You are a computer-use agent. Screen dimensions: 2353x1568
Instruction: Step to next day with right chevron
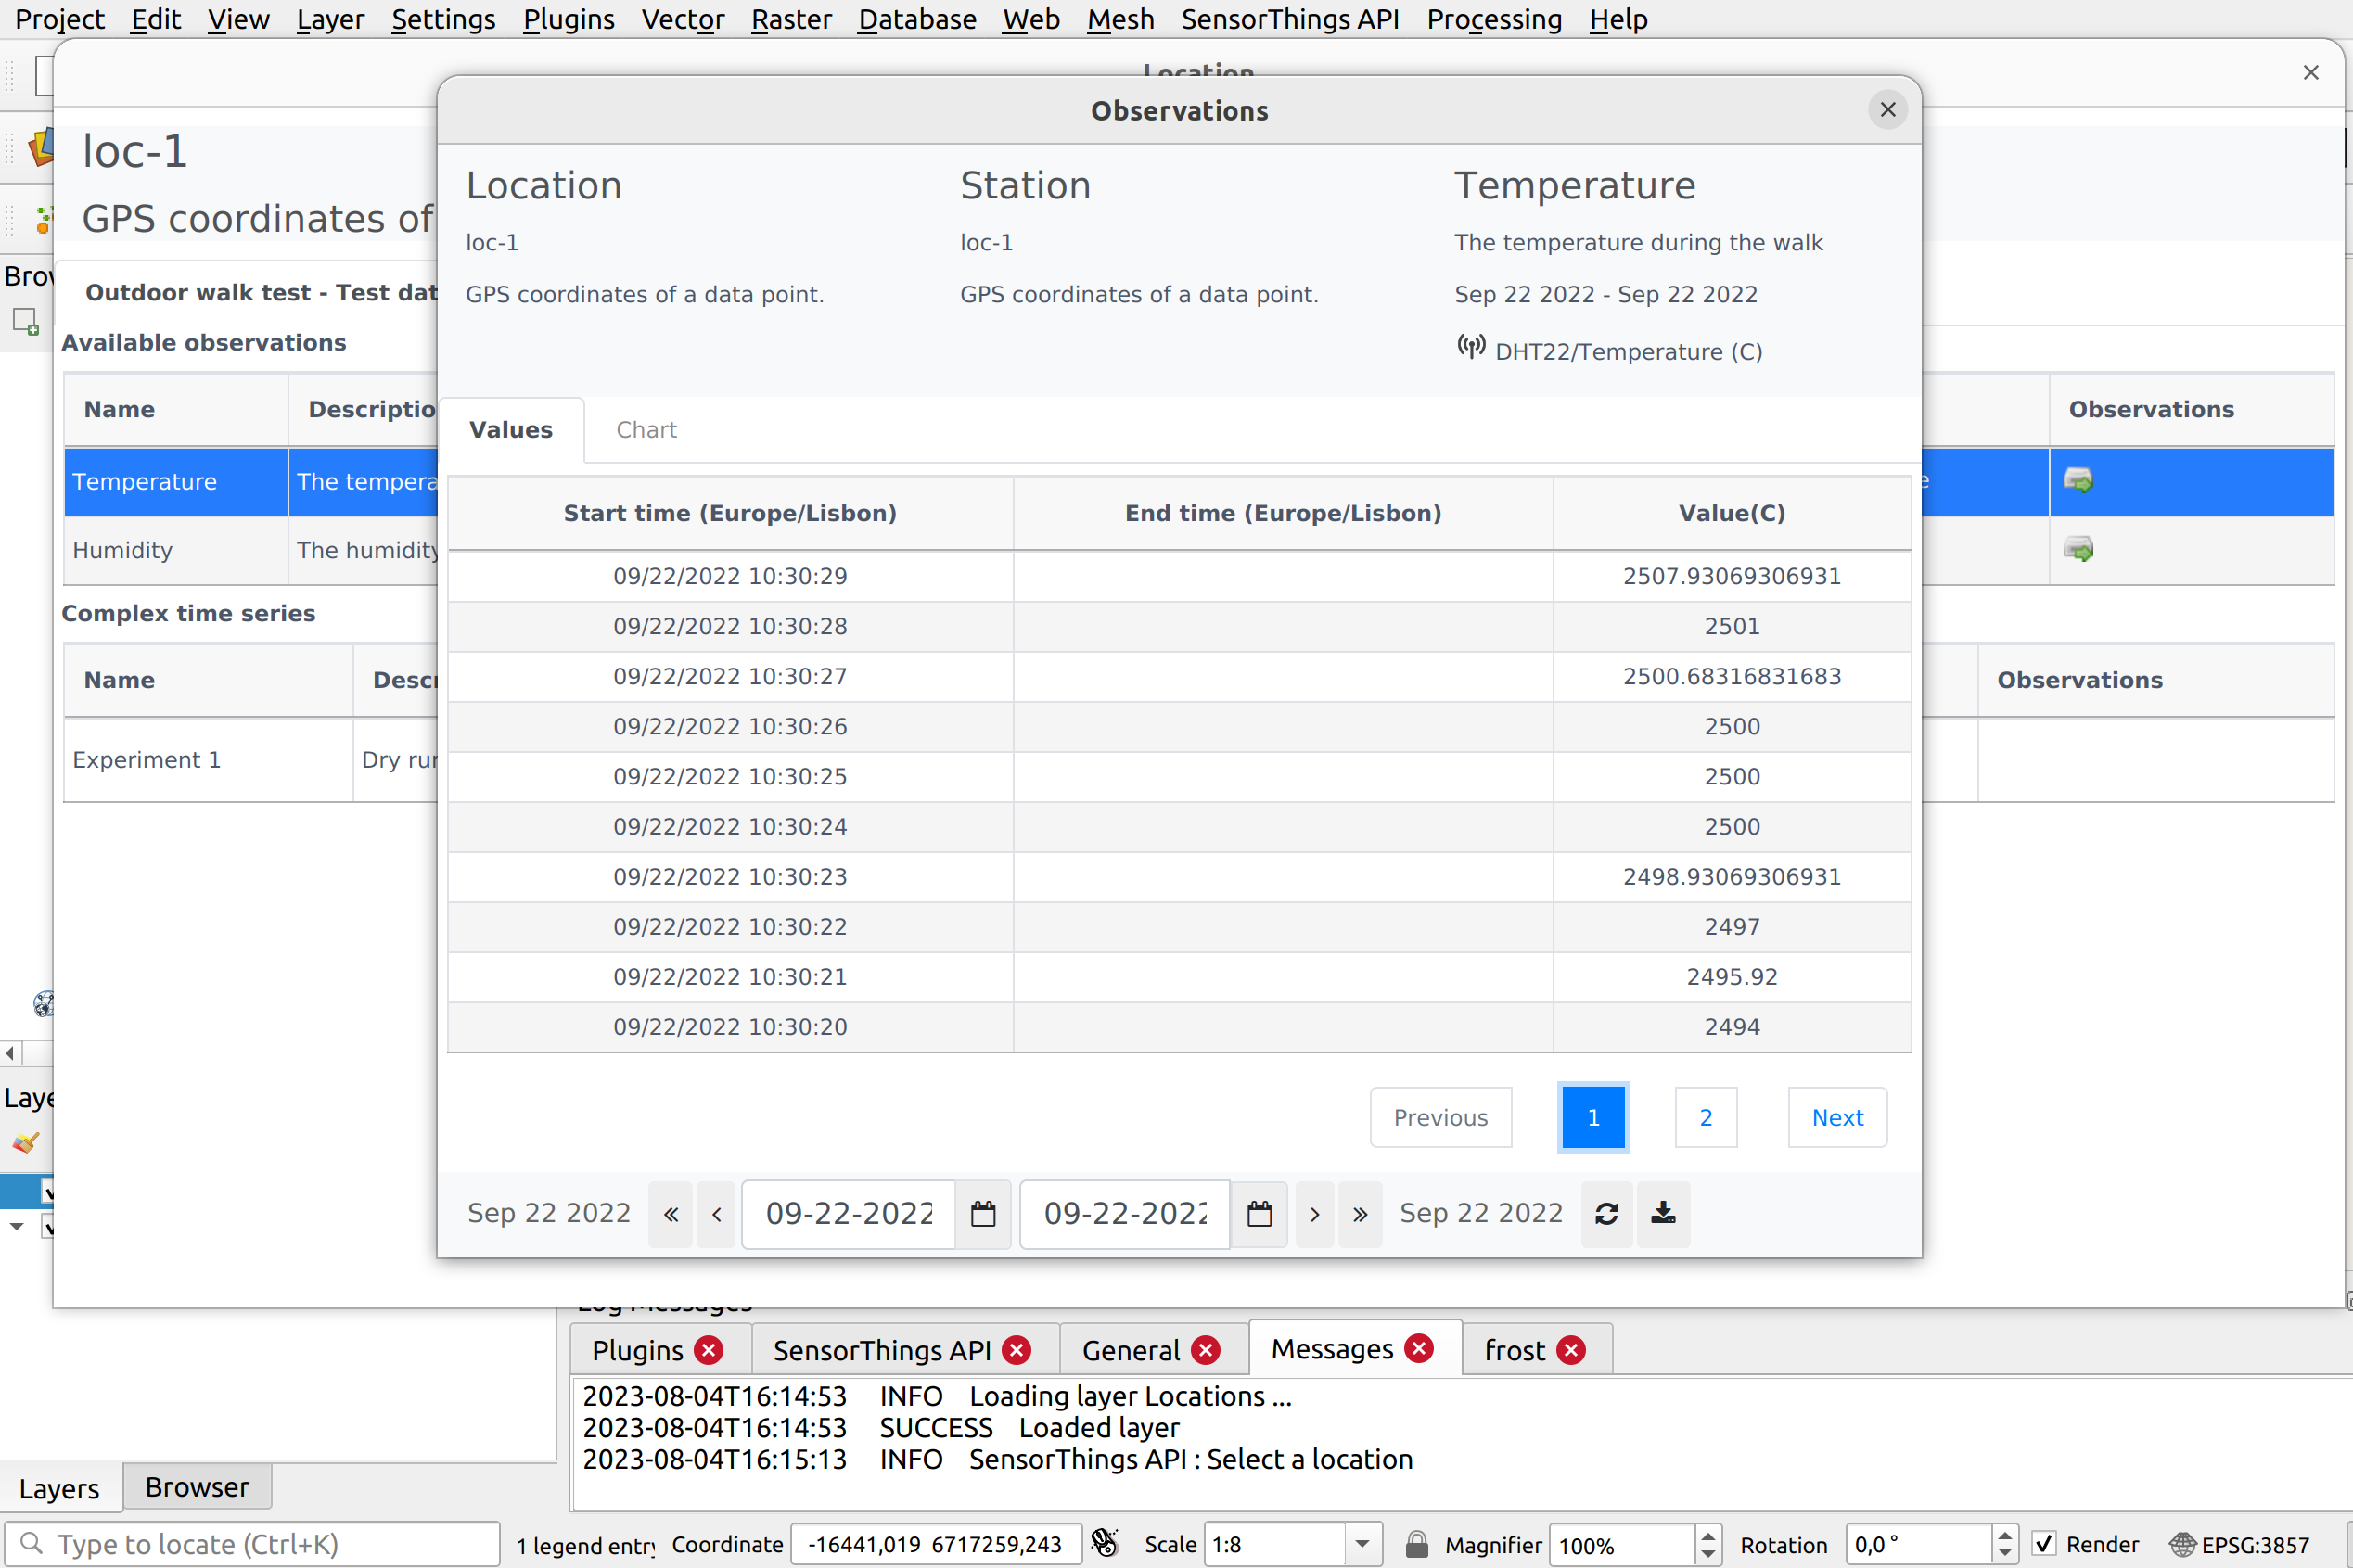tap(1314, 1213)
